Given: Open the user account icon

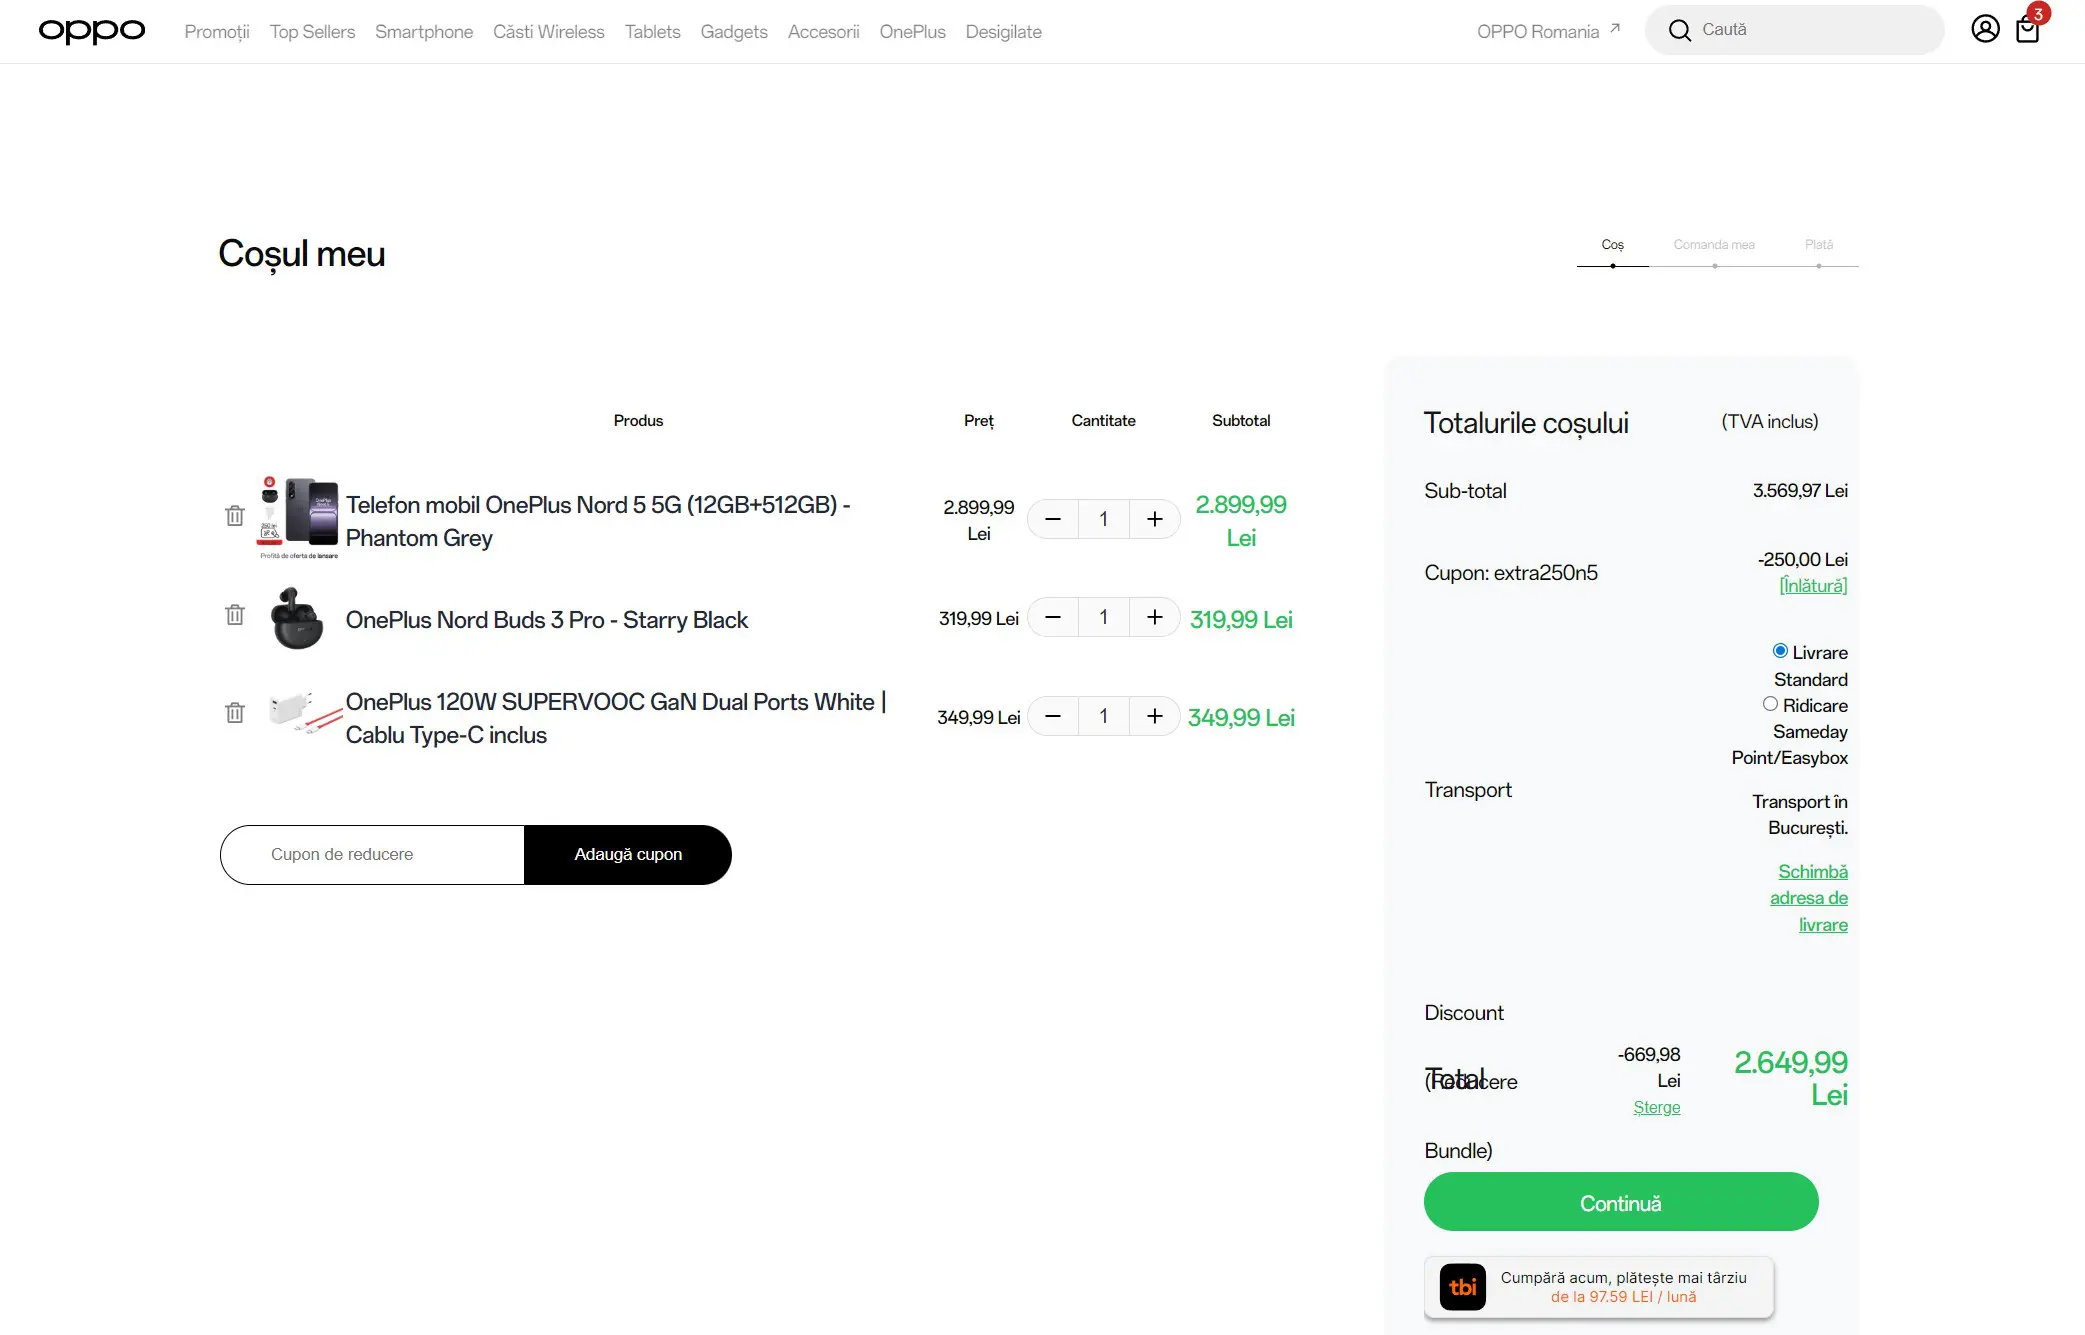Looking at the screenshot, I should coord(1985,29).
